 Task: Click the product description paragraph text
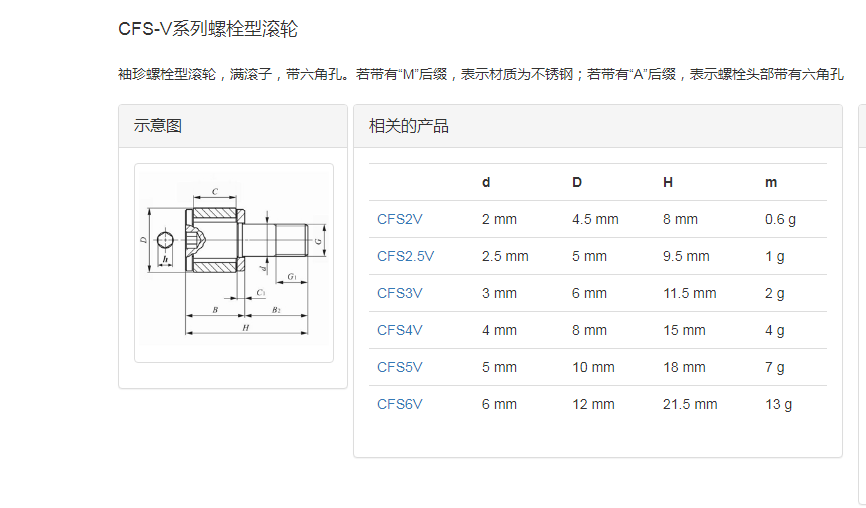(480, 74)
